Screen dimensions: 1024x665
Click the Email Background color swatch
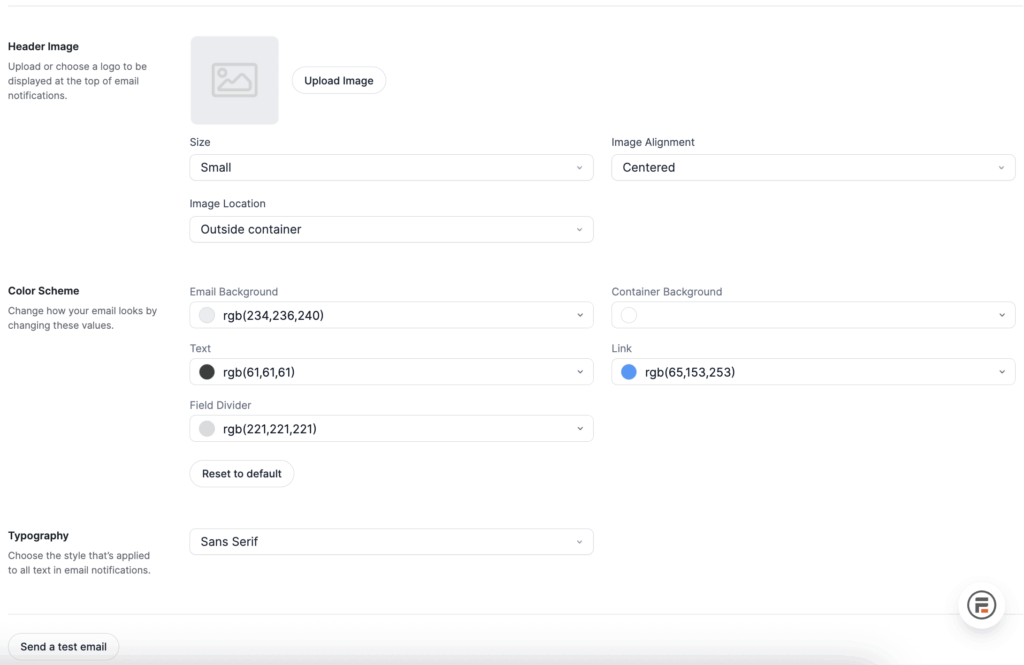[207, 315]
